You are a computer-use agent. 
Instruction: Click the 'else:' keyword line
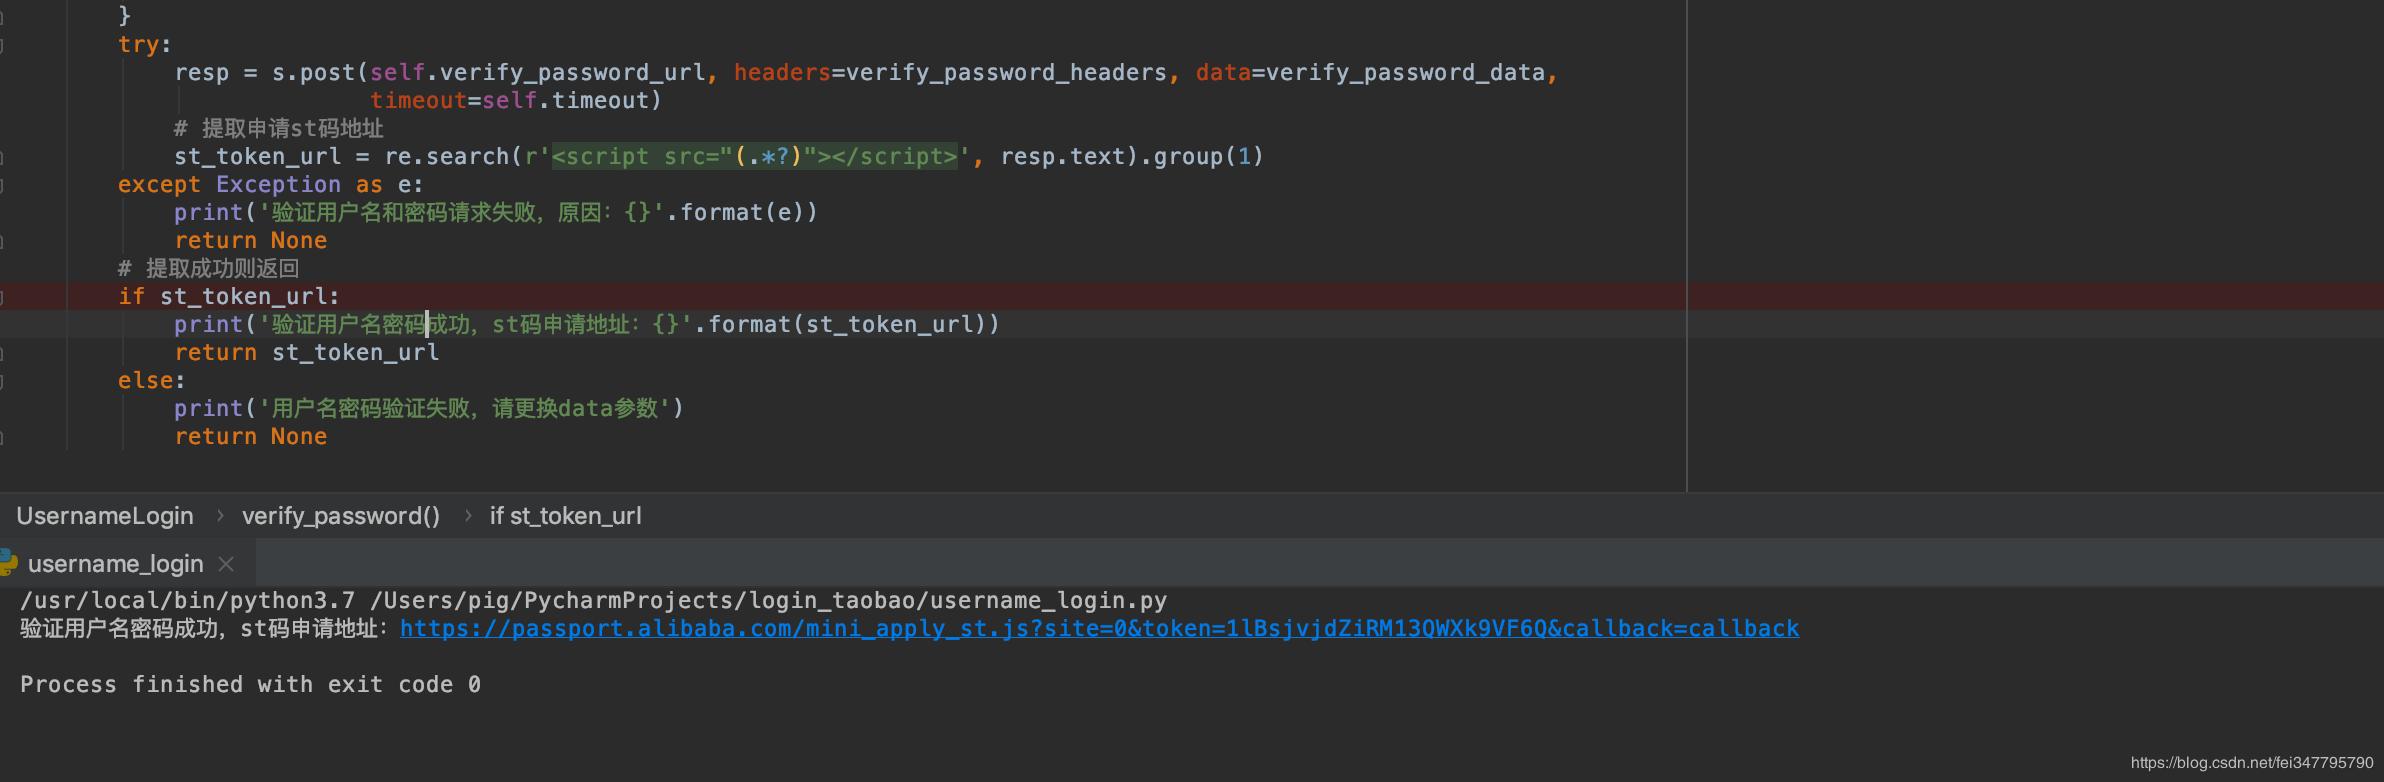(x=152, y=381)
